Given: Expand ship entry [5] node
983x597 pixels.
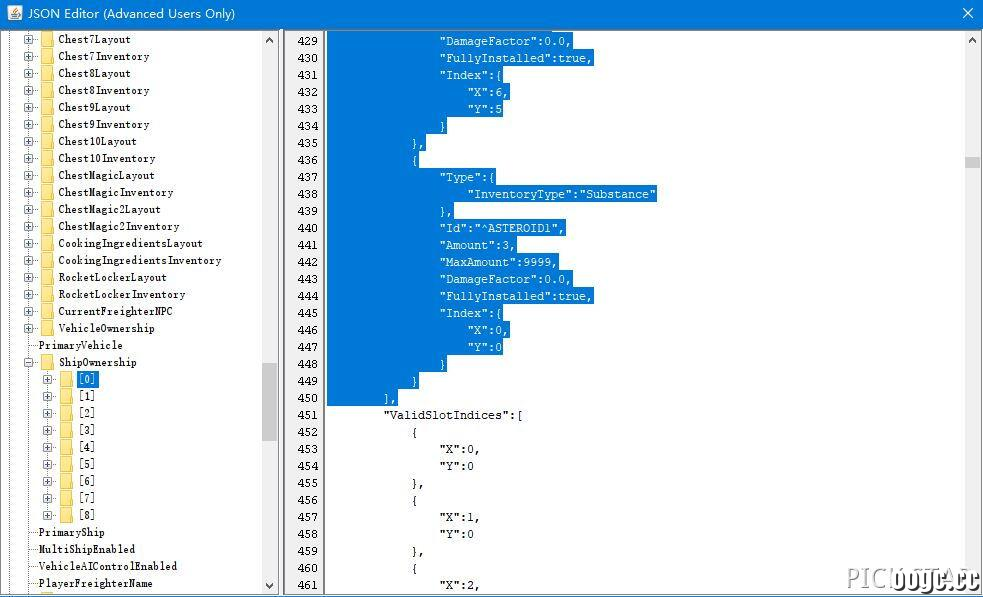Looking at the screenshot, I should pos(48,465).
